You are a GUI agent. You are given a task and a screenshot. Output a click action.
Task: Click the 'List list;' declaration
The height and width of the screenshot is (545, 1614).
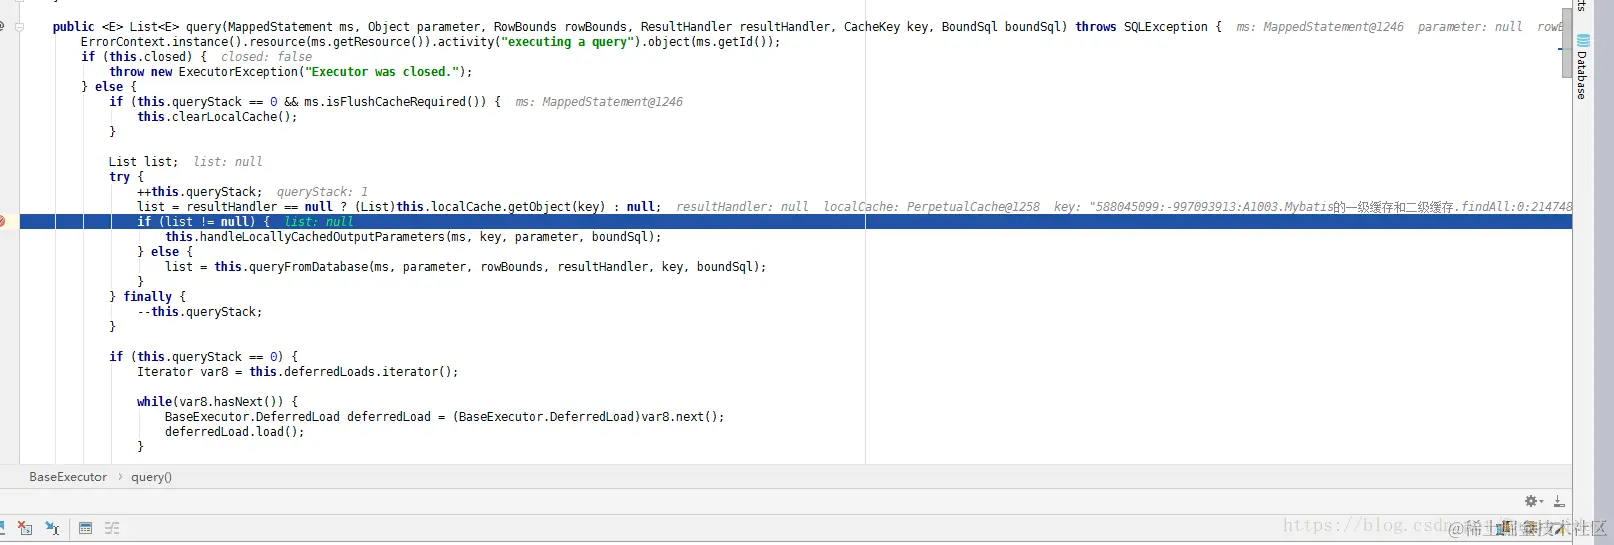pos(144,162)
